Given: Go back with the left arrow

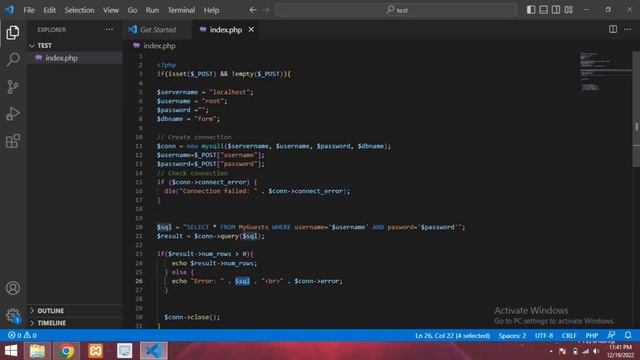Looking at the screenshot, I should click(253, 10).
